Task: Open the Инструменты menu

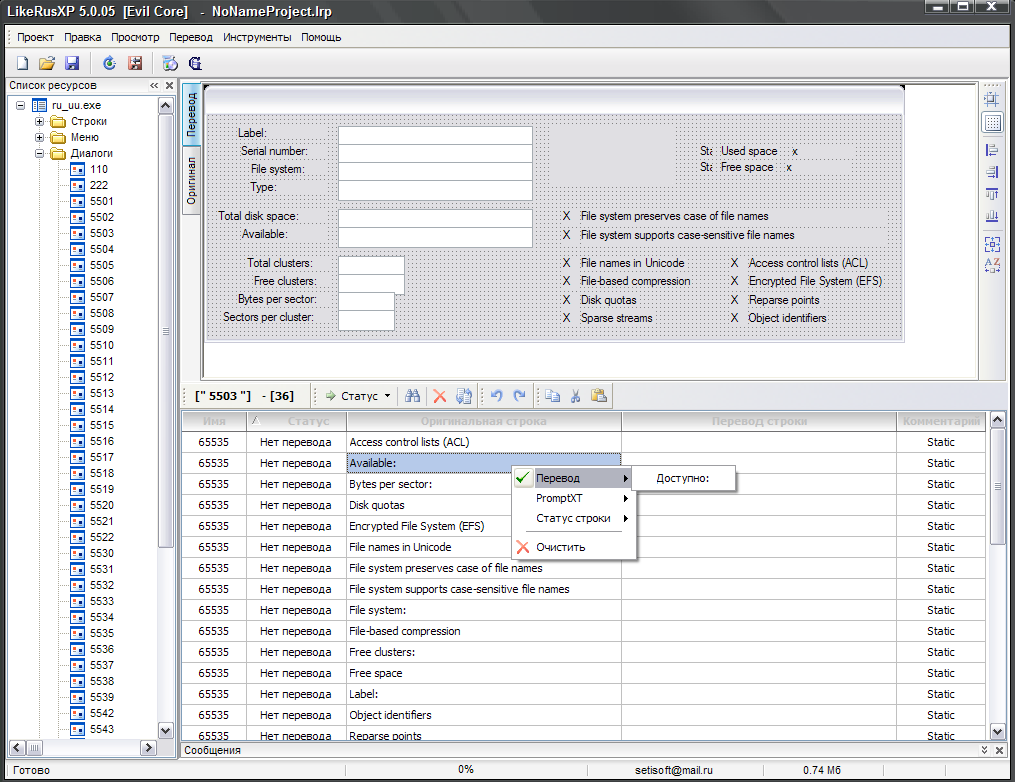Action: tap(257, 38)
